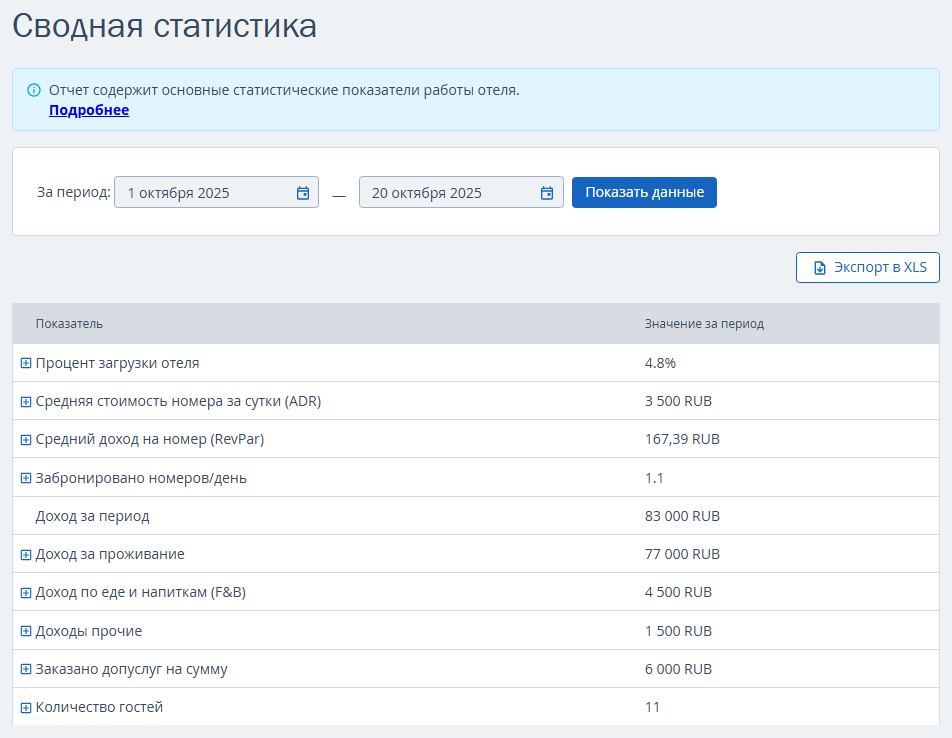Click the Значение за период column header

tap(704, 324)
